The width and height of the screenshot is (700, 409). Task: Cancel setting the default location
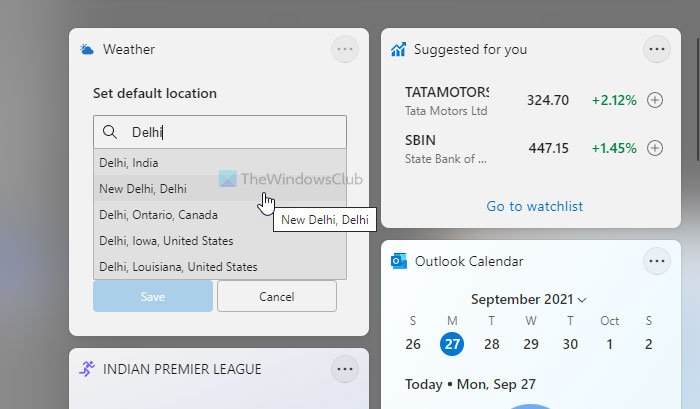click(x=277, y=296)
